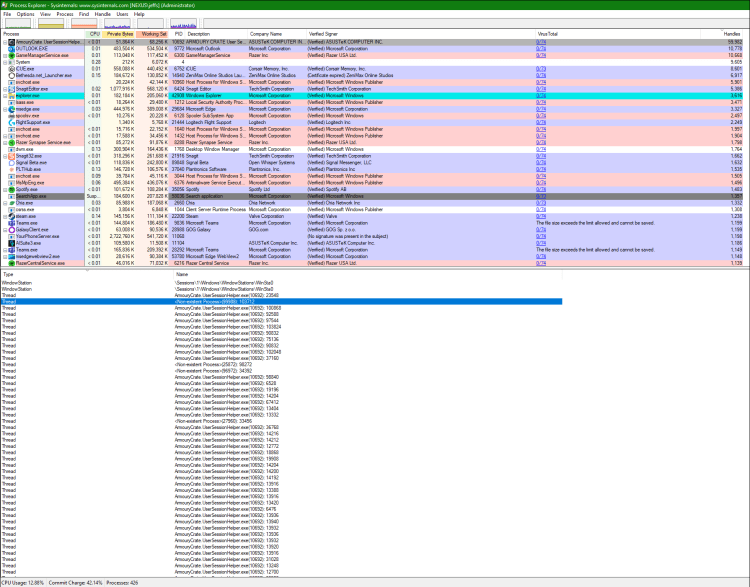The height and width of the screenshot is (587, 750).
Task: Click the Process Explorer title bar icon
Action: tap(4, 5)
